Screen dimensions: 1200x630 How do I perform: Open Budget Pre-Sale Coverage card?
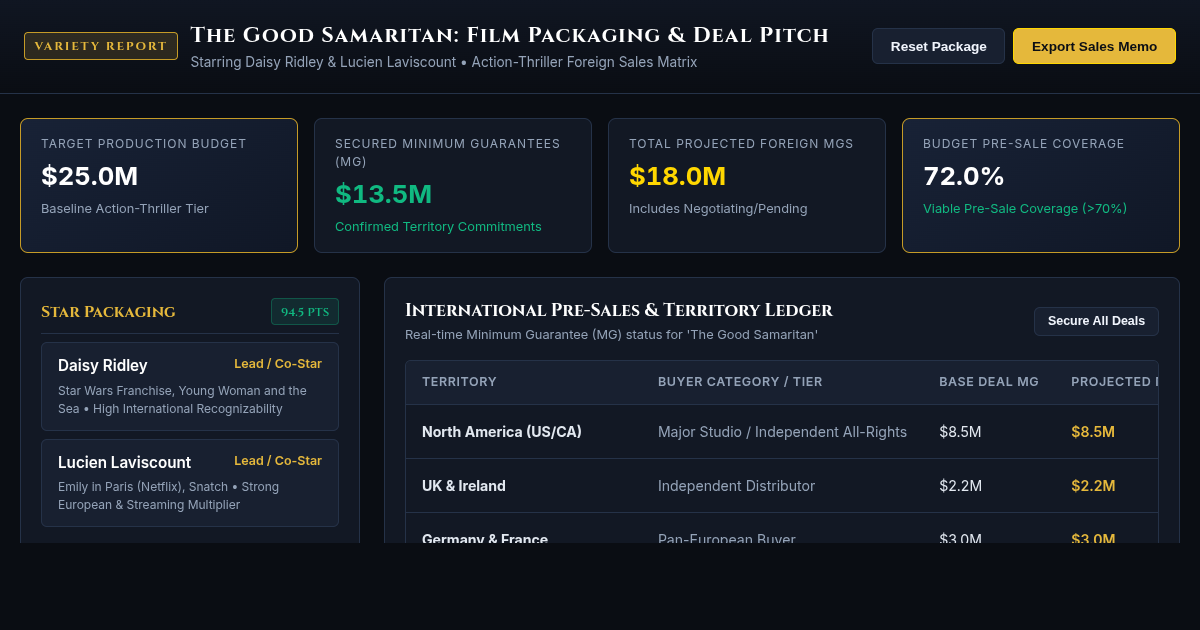pos(1041,185)
